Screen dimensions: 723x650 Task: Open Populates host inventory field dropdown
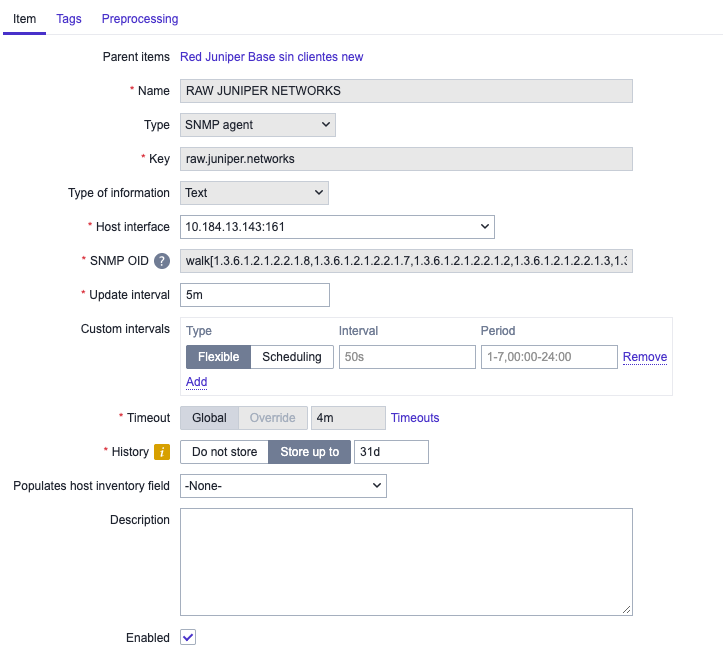pos(284,486)
